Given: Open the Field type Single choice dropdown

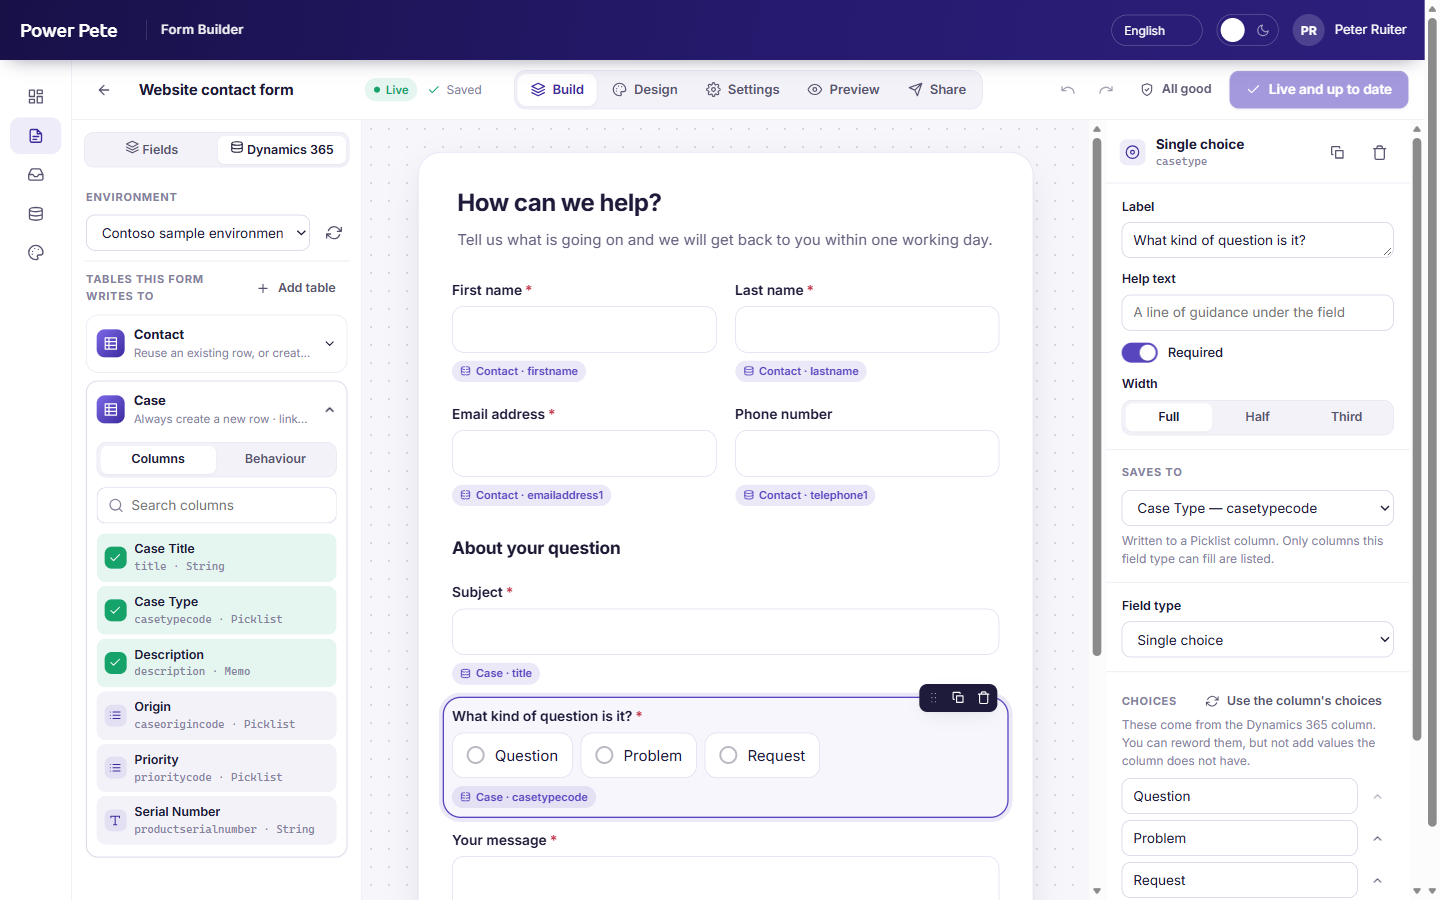Looking at the screenshot, I should click(x=1258, y=640).
